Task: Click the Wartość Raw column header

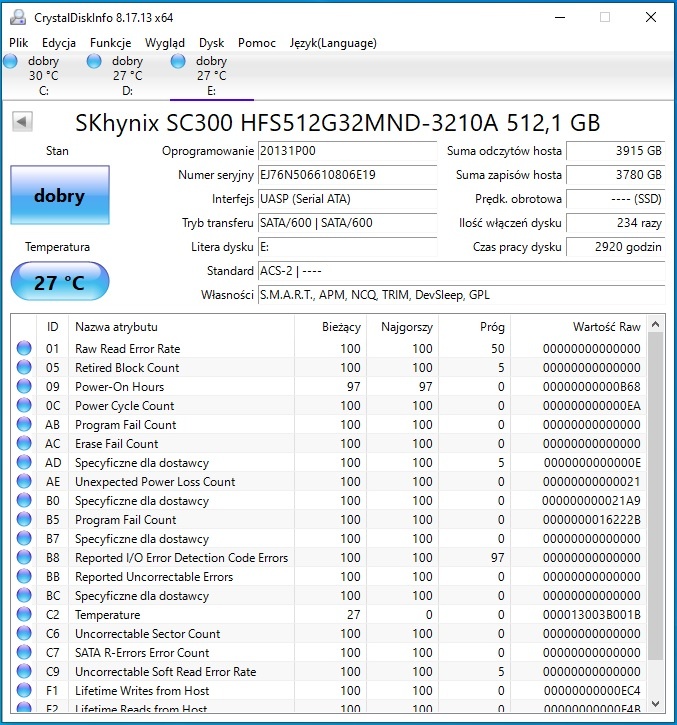Action: pos(578,327)
